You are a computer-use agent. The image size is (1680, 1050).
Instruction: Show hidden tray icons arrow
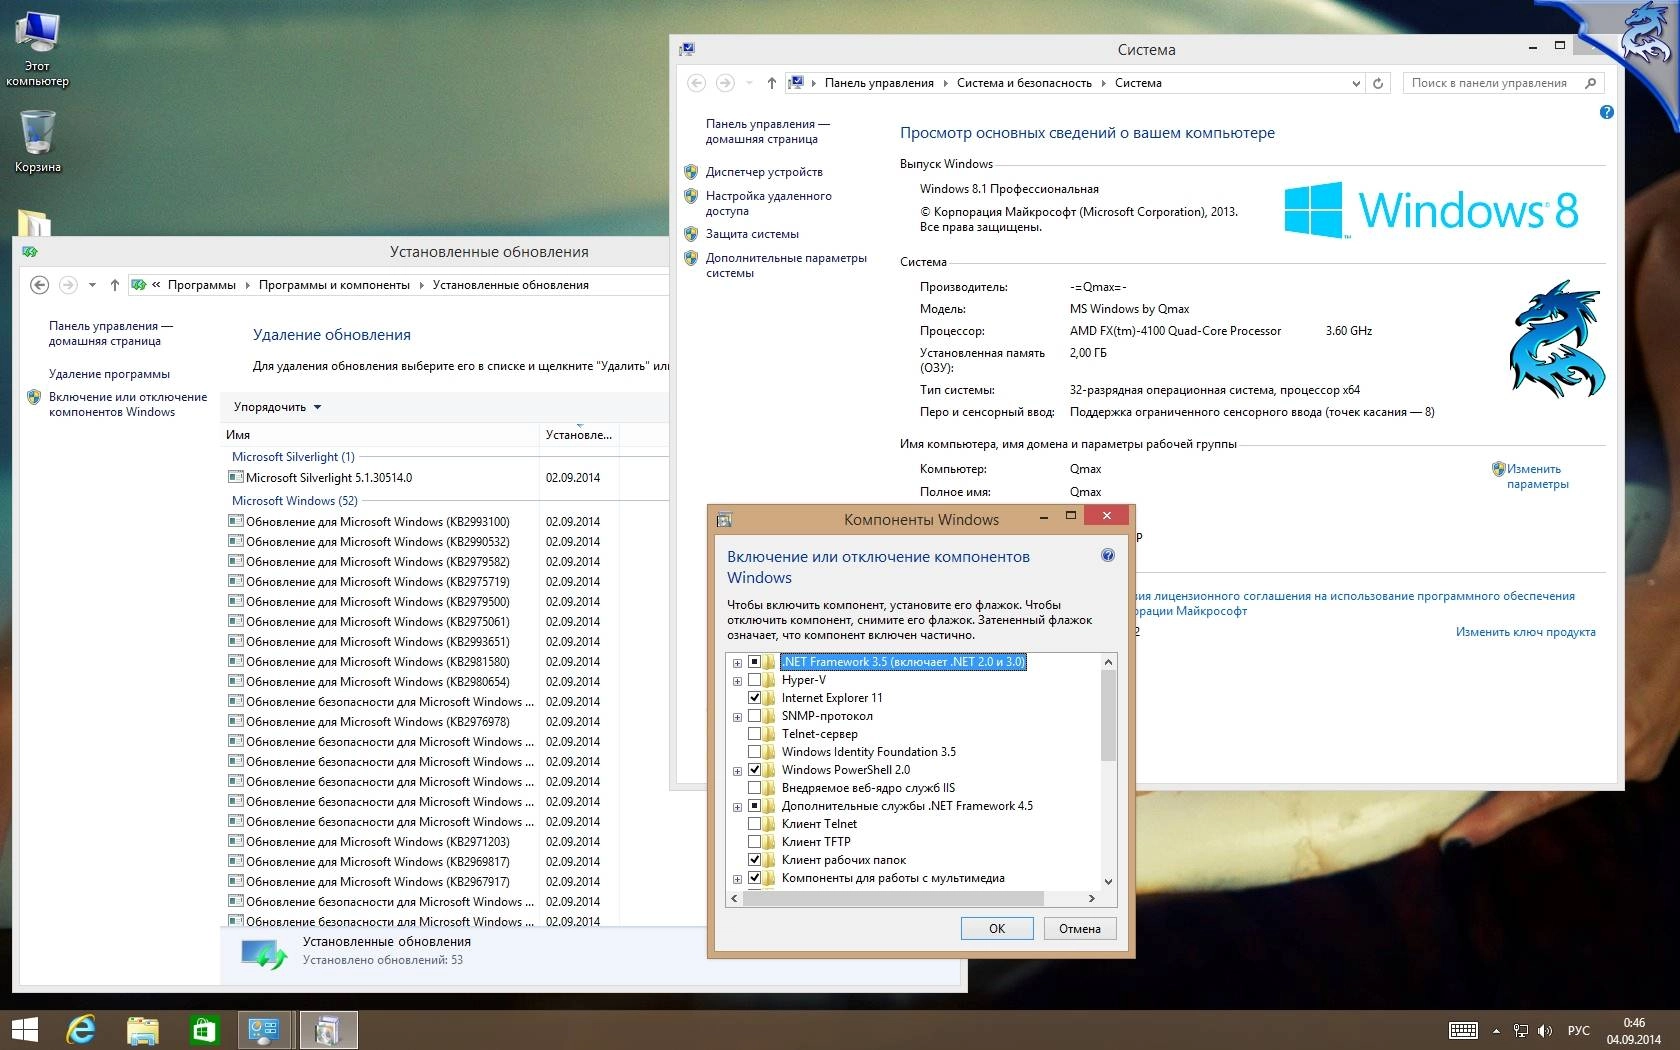(x=1496, y=1031)
